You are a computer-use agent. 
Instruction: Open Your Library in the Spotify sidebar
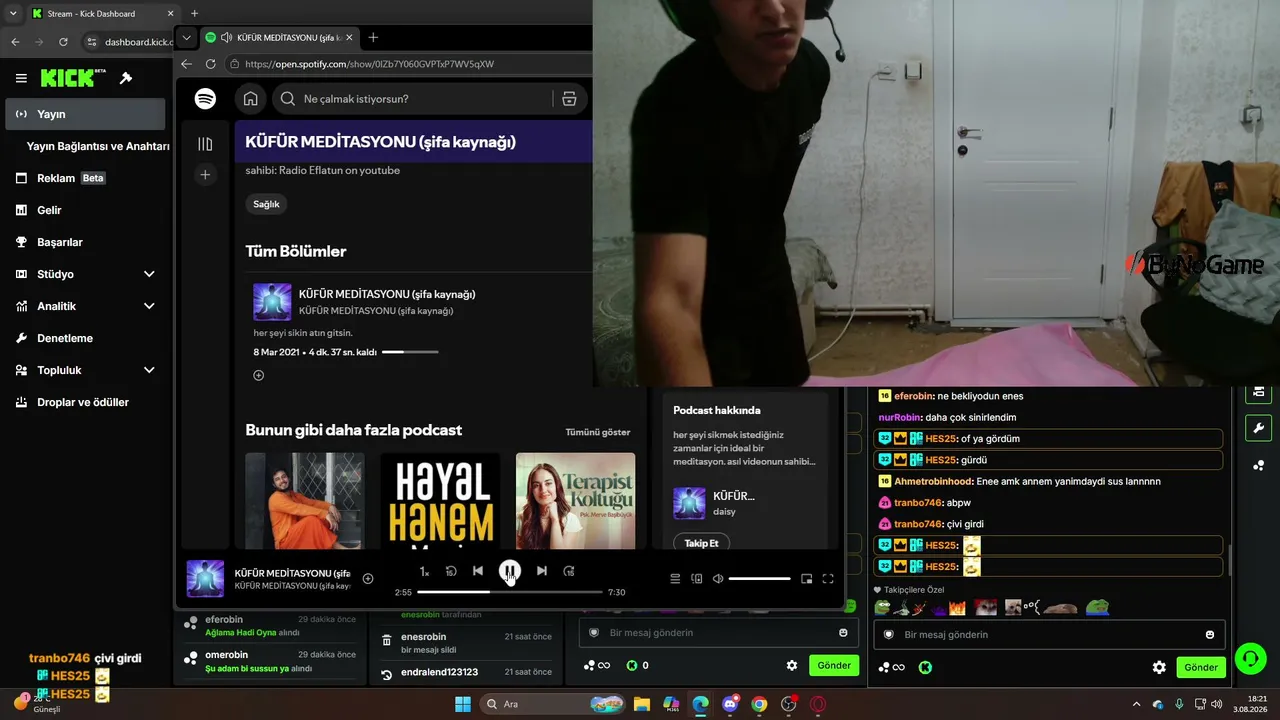point(205,144)
